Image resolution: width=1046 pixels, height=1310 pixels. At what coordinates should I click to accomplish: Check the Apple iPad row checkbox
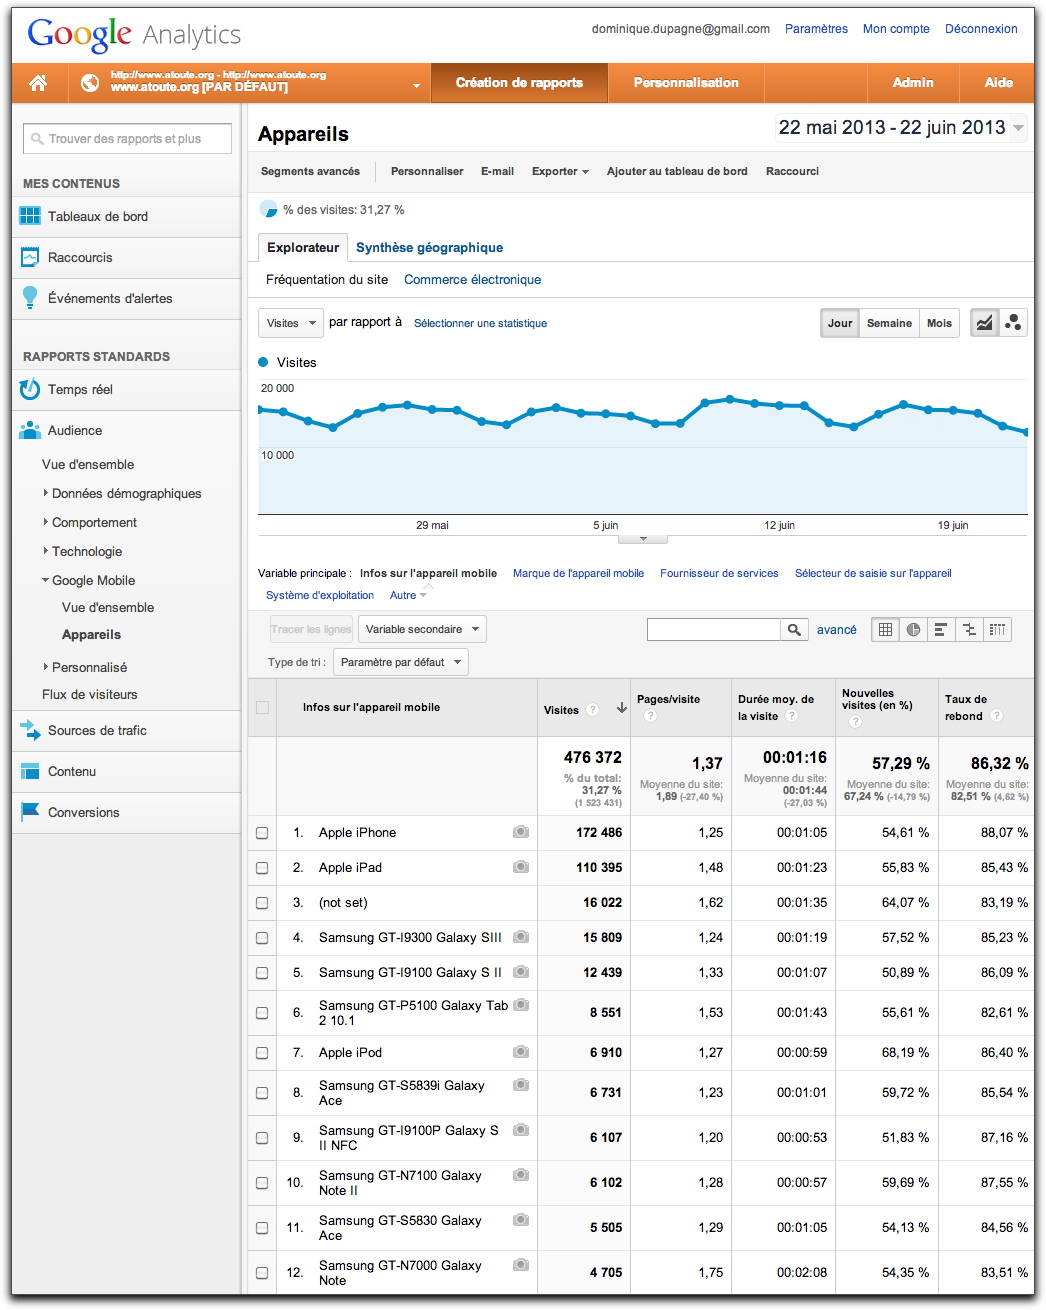[x=262, y=868]
